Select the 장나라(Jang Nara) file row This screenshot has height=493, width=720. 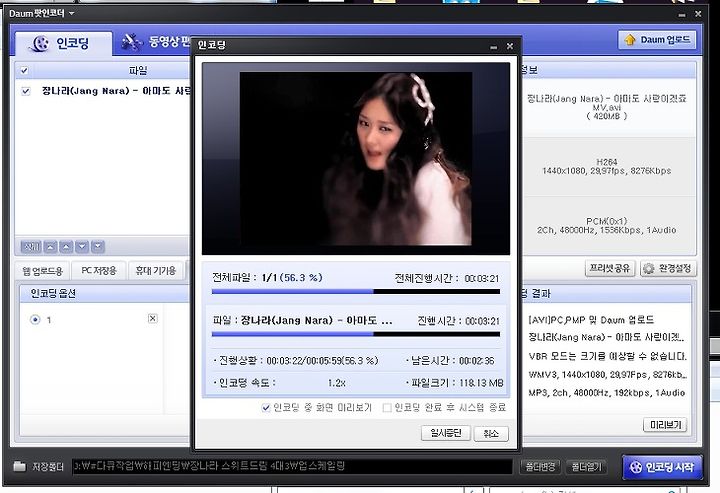coord(103,91)
